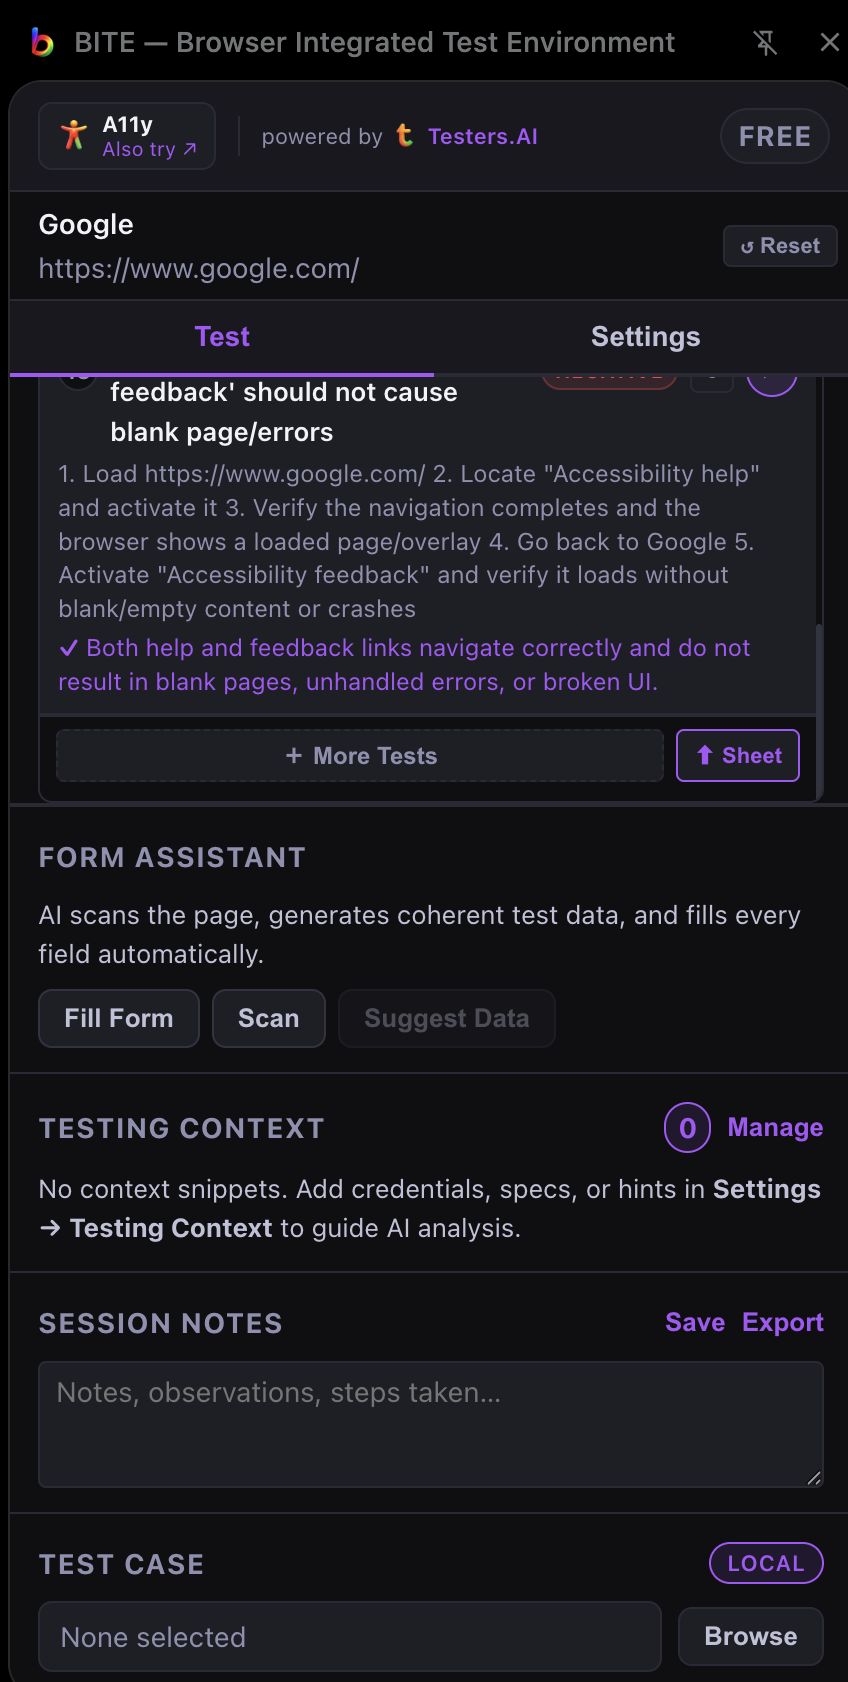Select the Test tab

(x=222, y=336)
